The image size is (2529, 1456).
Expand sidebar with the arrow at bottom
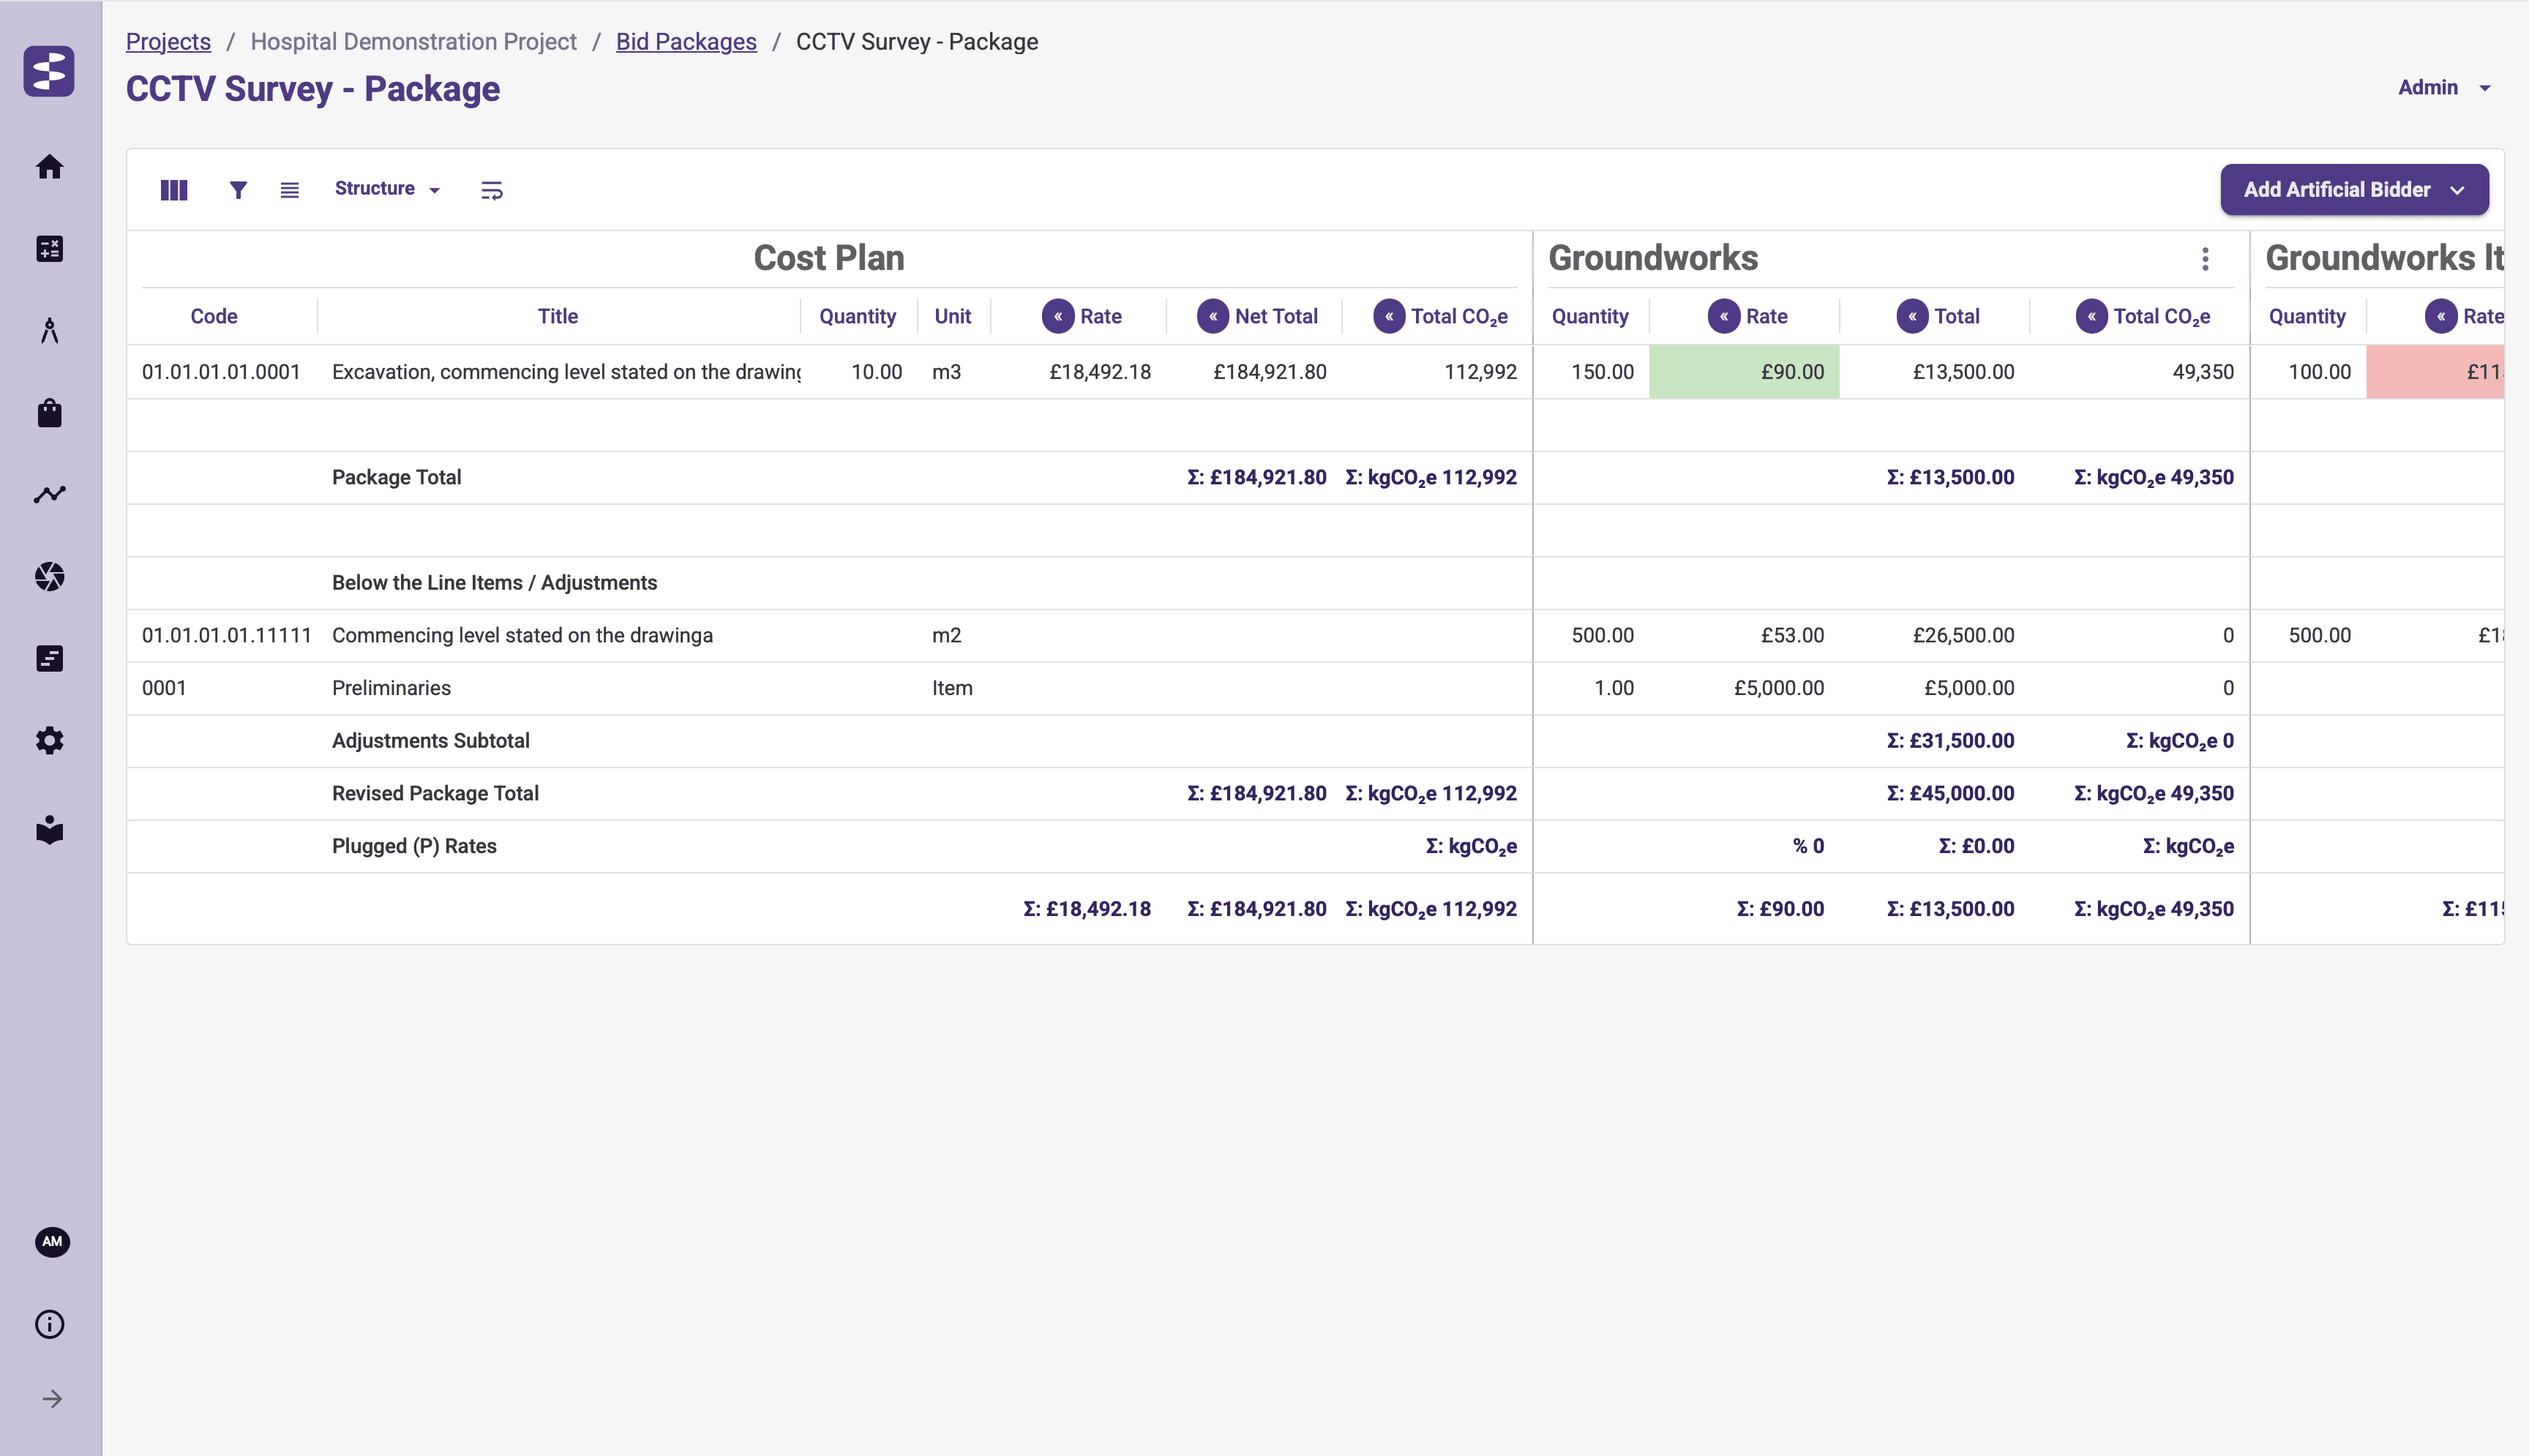52,1399
